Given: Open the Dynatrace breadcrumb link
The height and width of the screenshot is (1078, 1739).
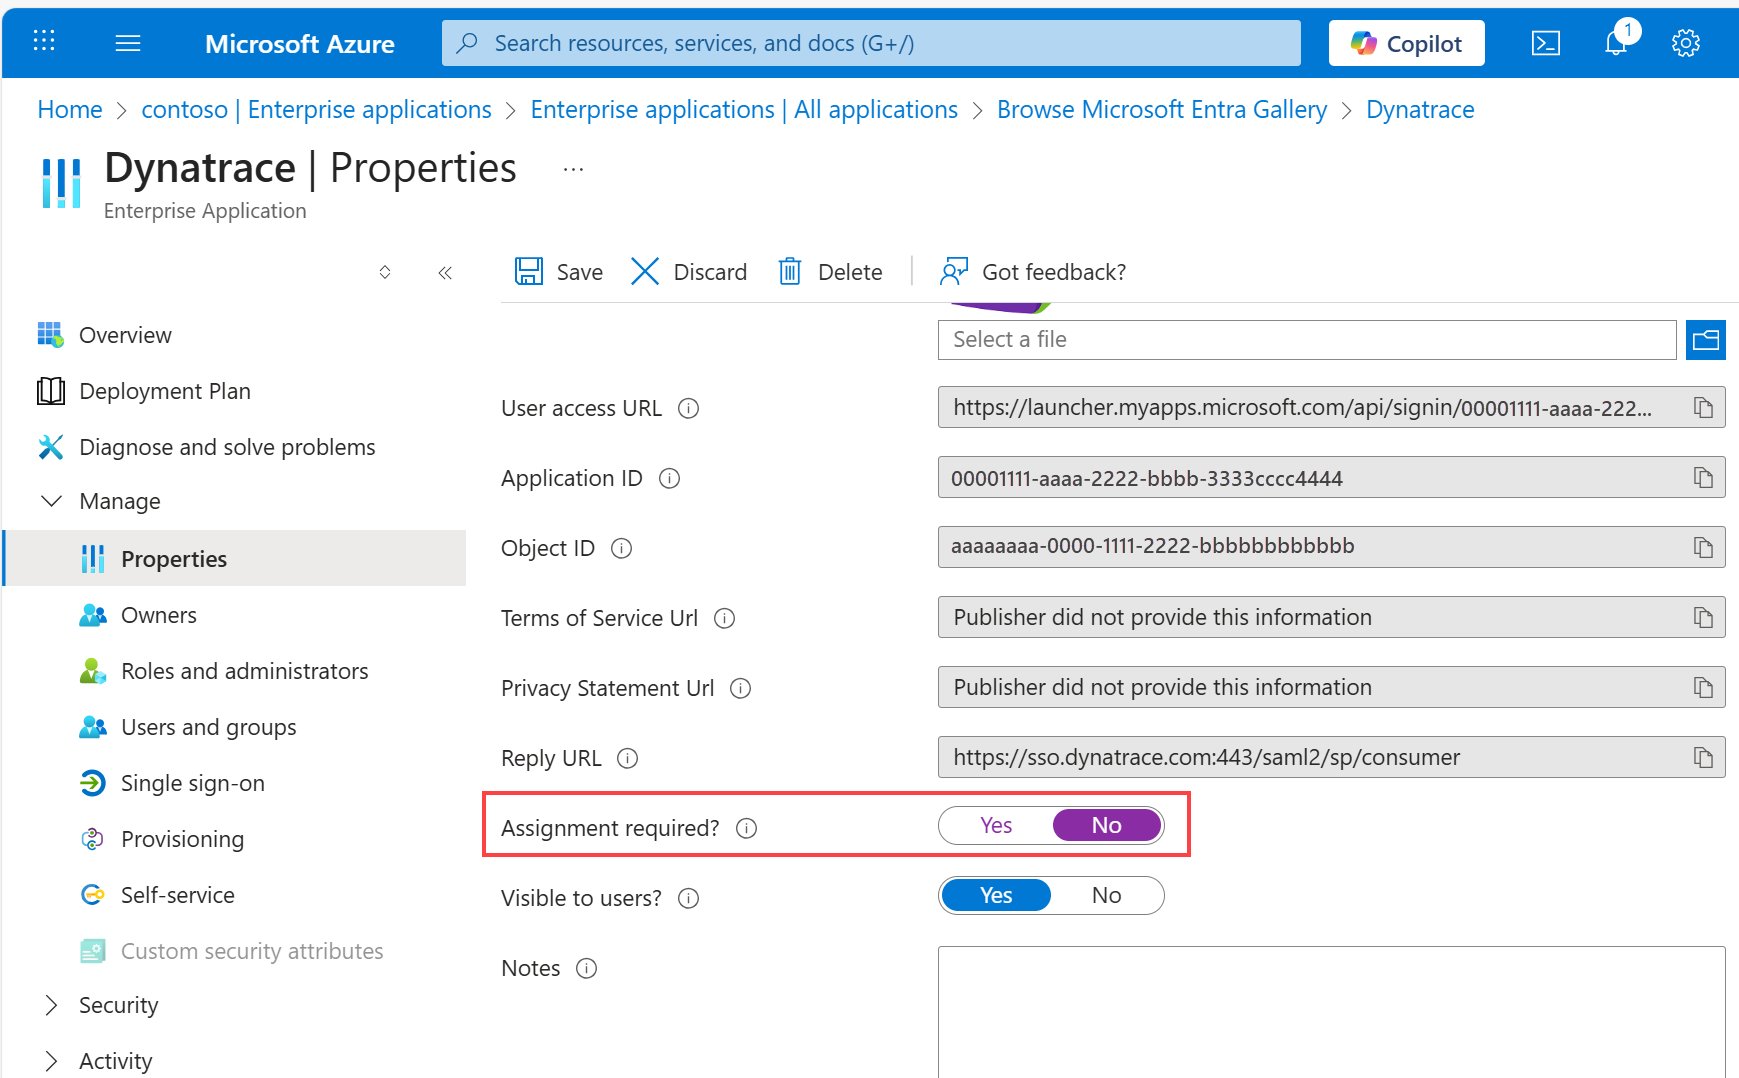Looking at the screenshot, I should tap(1420, 110).
